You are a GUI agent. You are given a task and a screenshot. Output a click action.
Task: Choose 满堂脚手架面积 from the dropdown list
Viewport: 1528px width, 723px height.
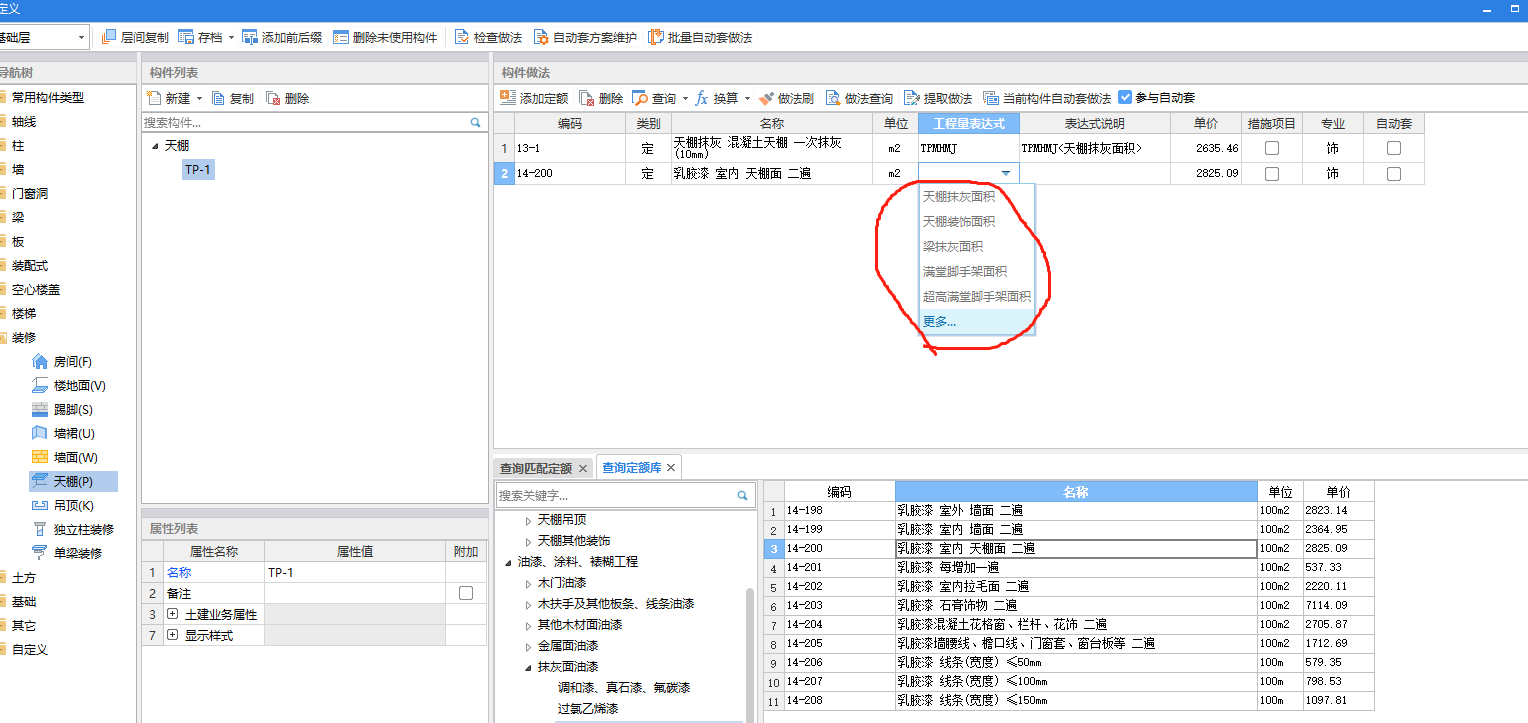click(977, 272)
